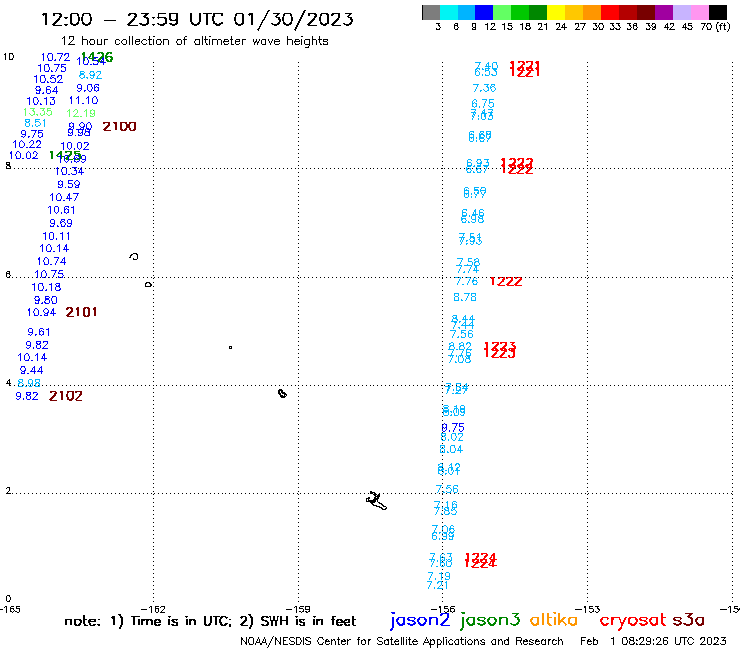Click the gray swatch in the color scale
Image resolution: width=740 pixels, height=650 pixels.
431,12
